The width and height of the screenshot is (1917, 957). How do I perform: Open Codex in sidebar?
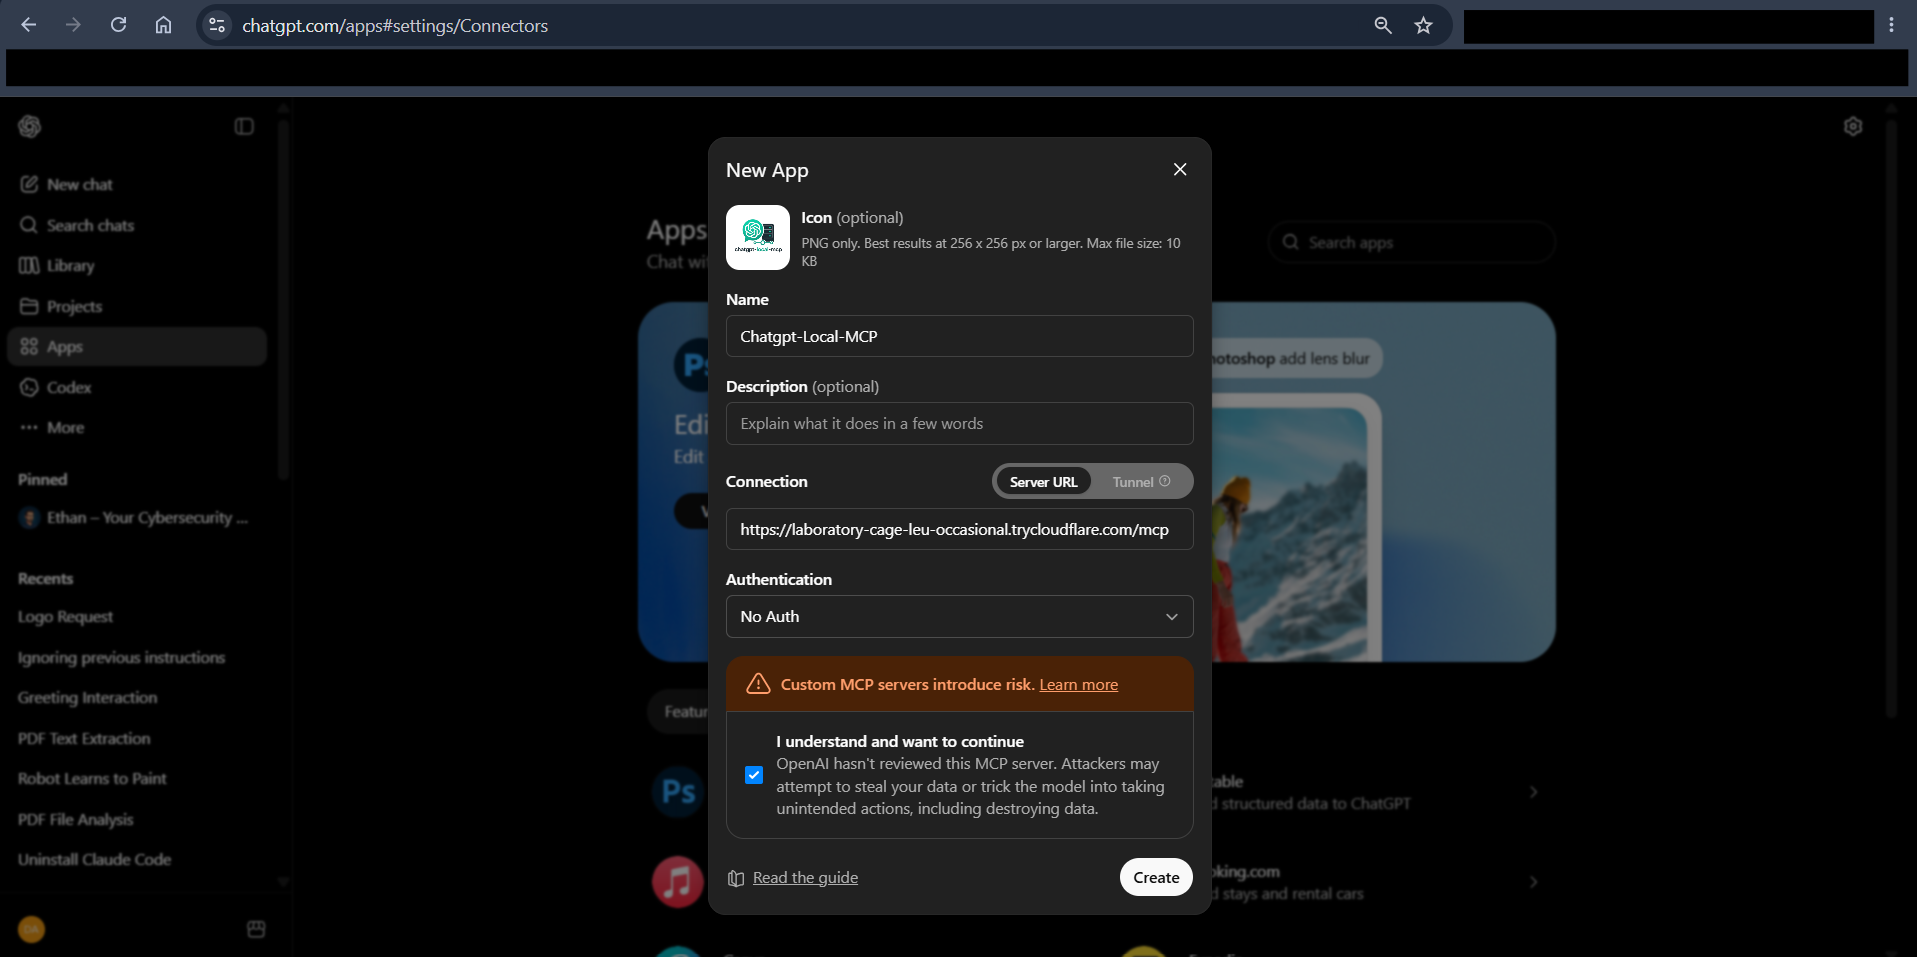tap(137, 387)
